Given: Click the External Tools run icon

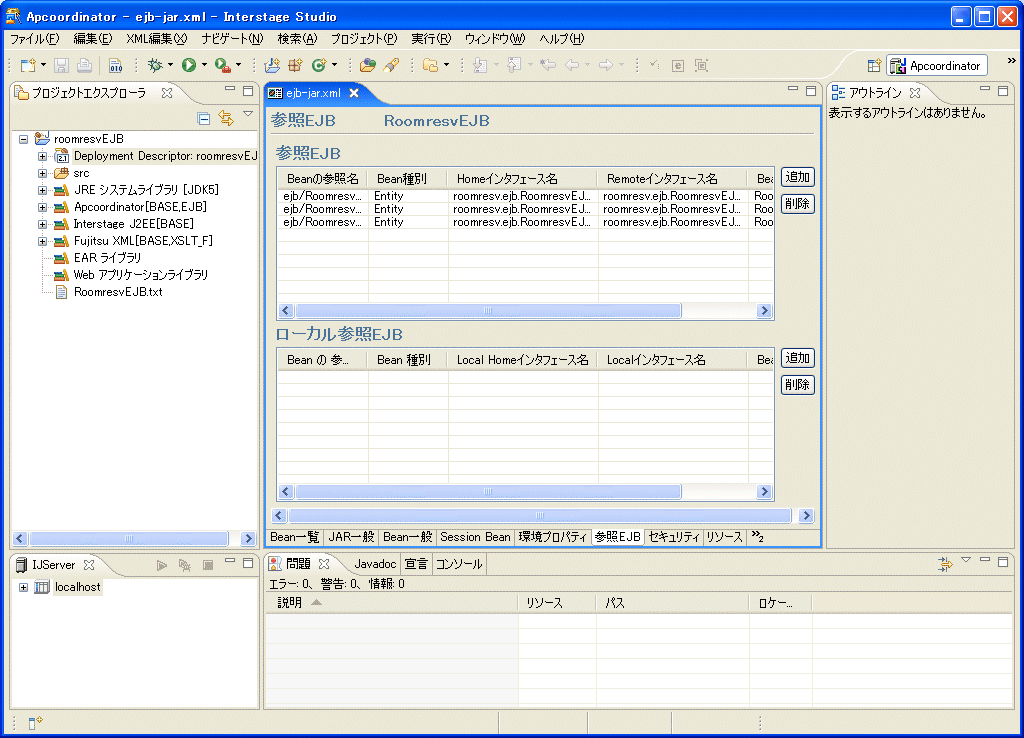Looking at the screenshot, I should pos(222,65).
